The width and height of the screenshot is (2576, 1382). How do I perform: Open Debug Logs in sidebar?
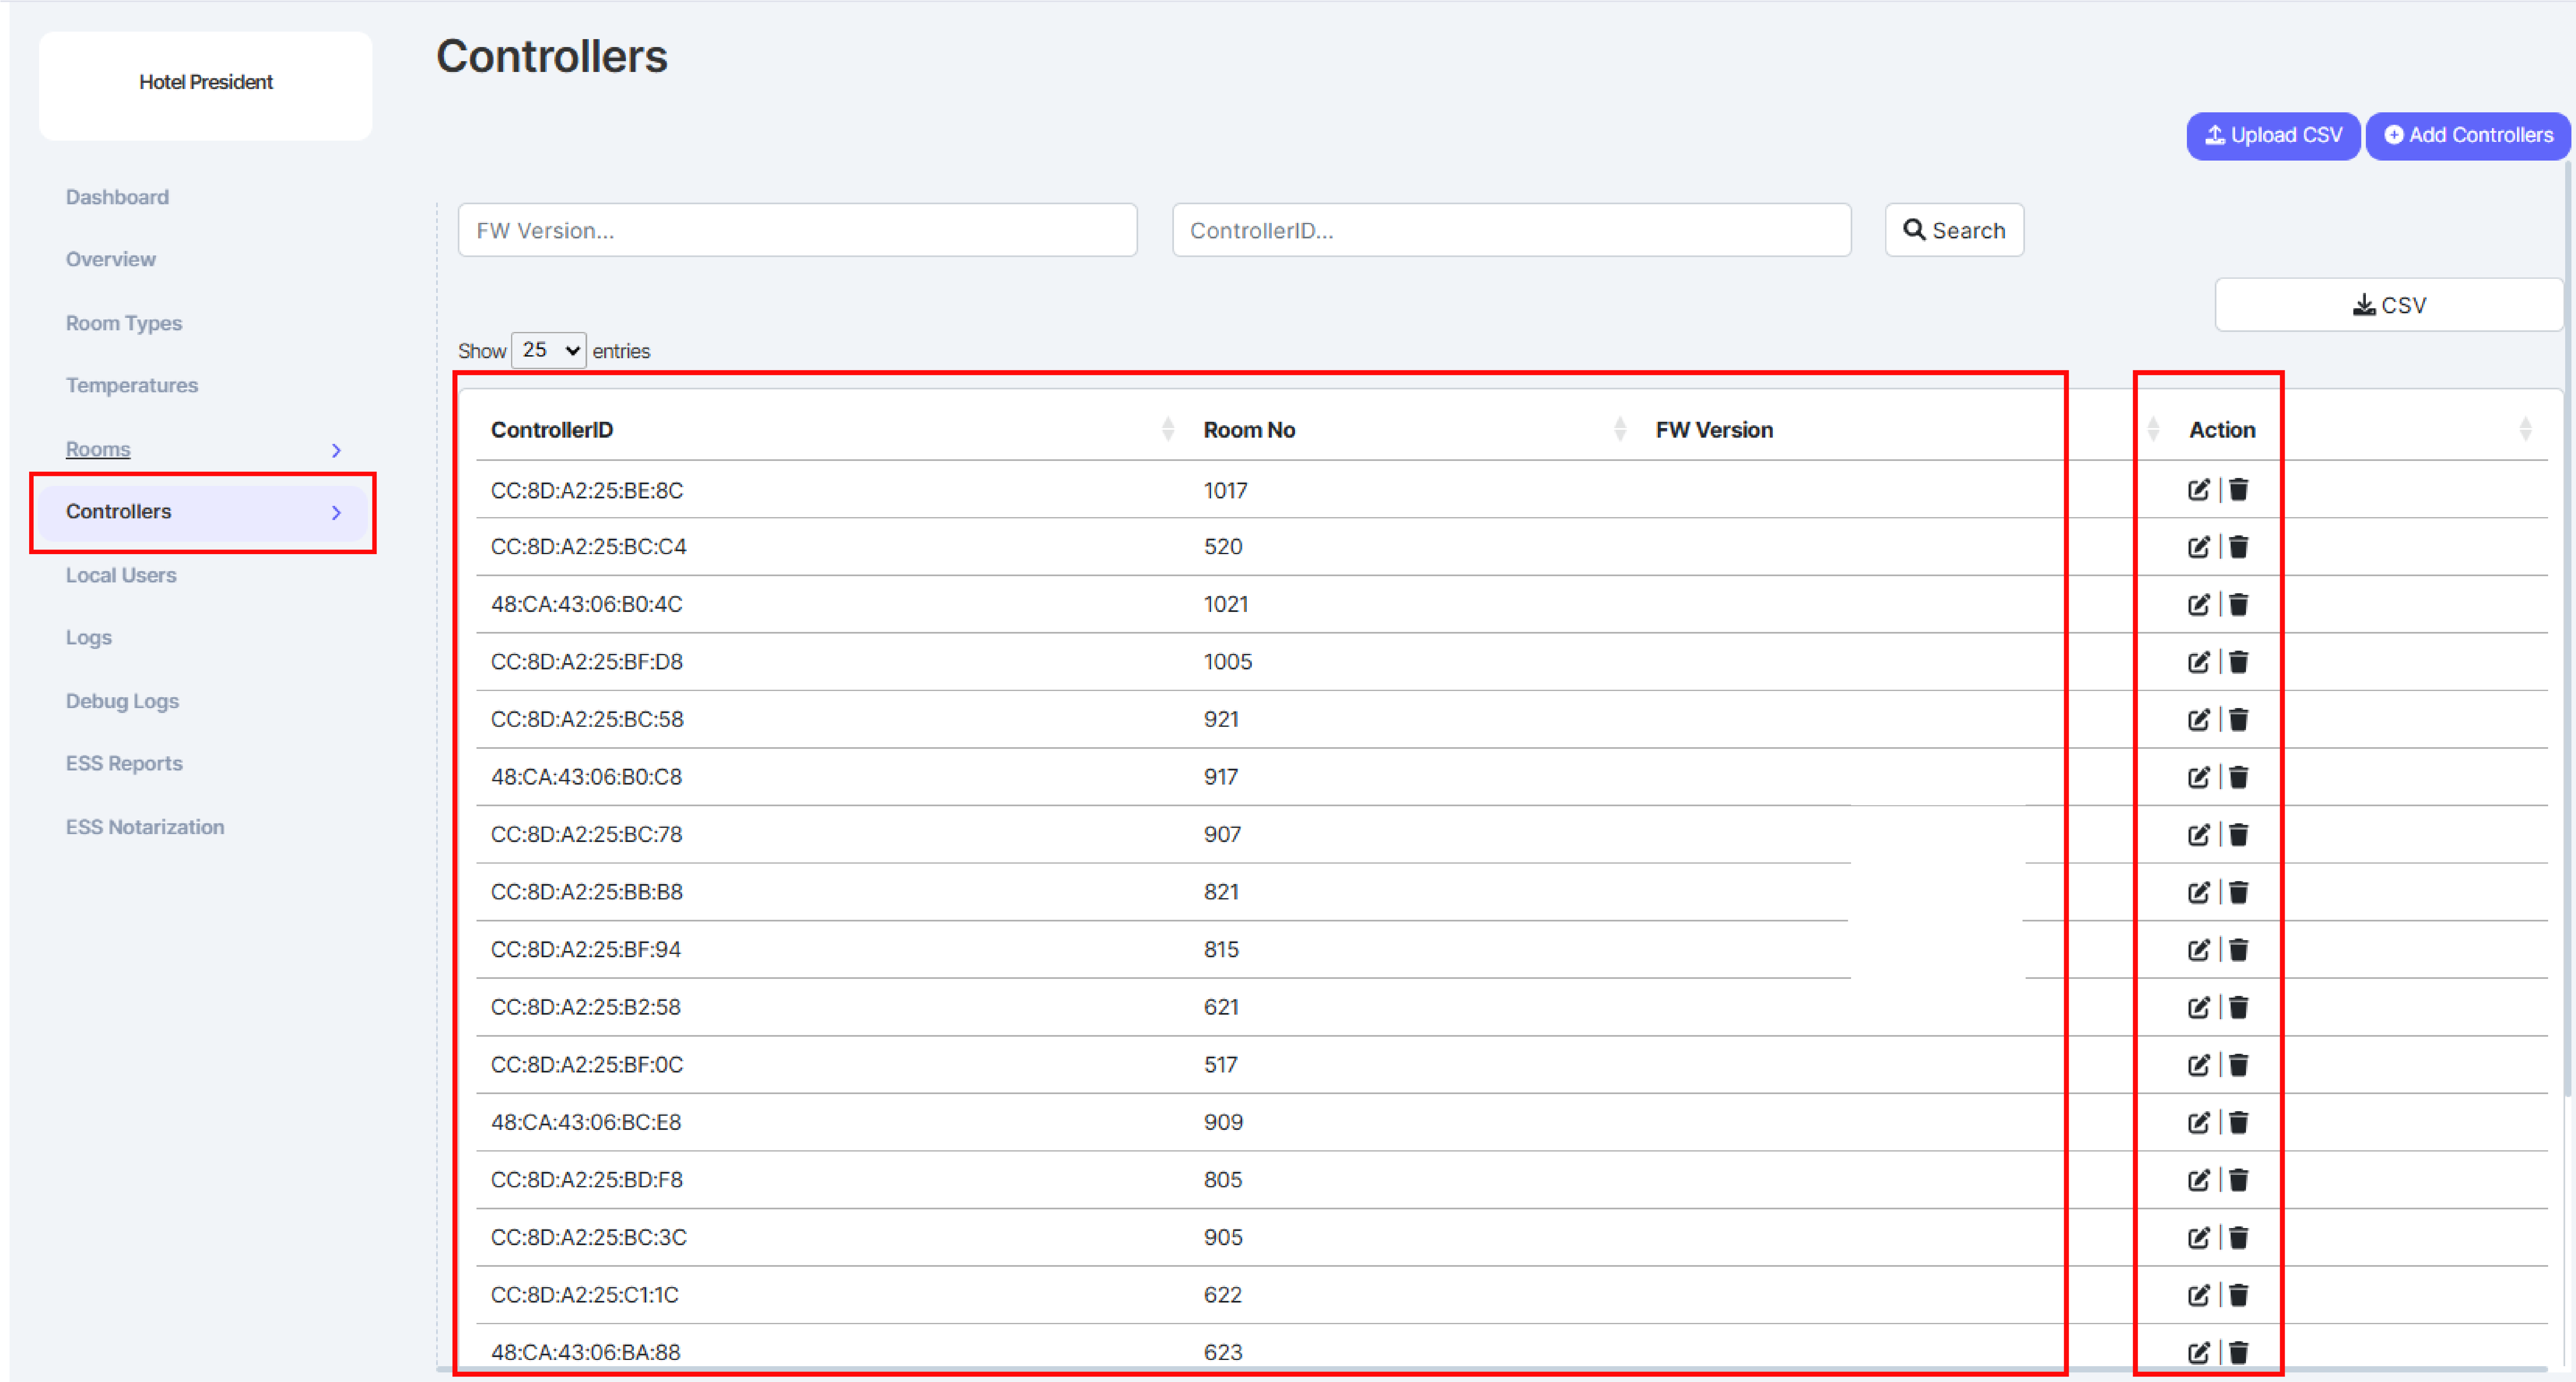(x=122, y=701)
